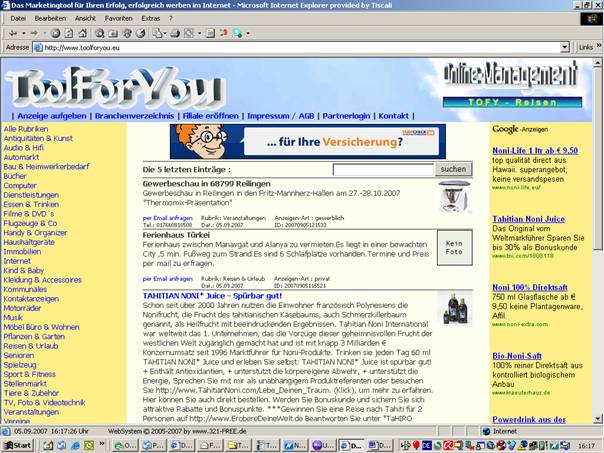Open the Ansicht menu
Image resolution: width=604 pixels, height=453 pixels.
coord(85,18)
